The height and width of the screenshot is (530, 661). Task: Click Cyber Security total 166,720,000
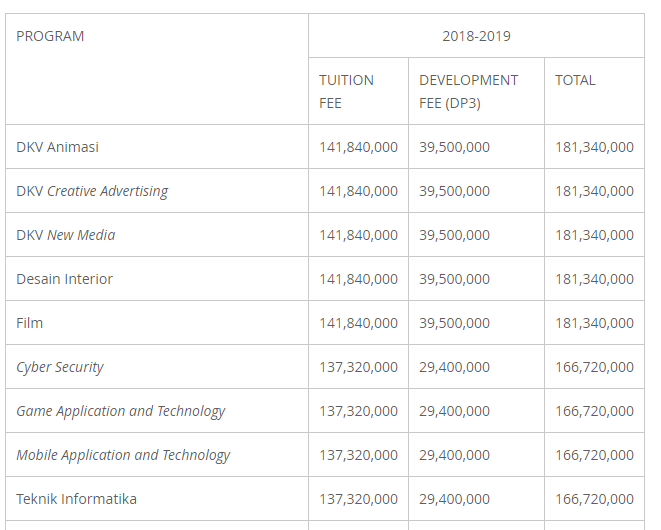594,367
